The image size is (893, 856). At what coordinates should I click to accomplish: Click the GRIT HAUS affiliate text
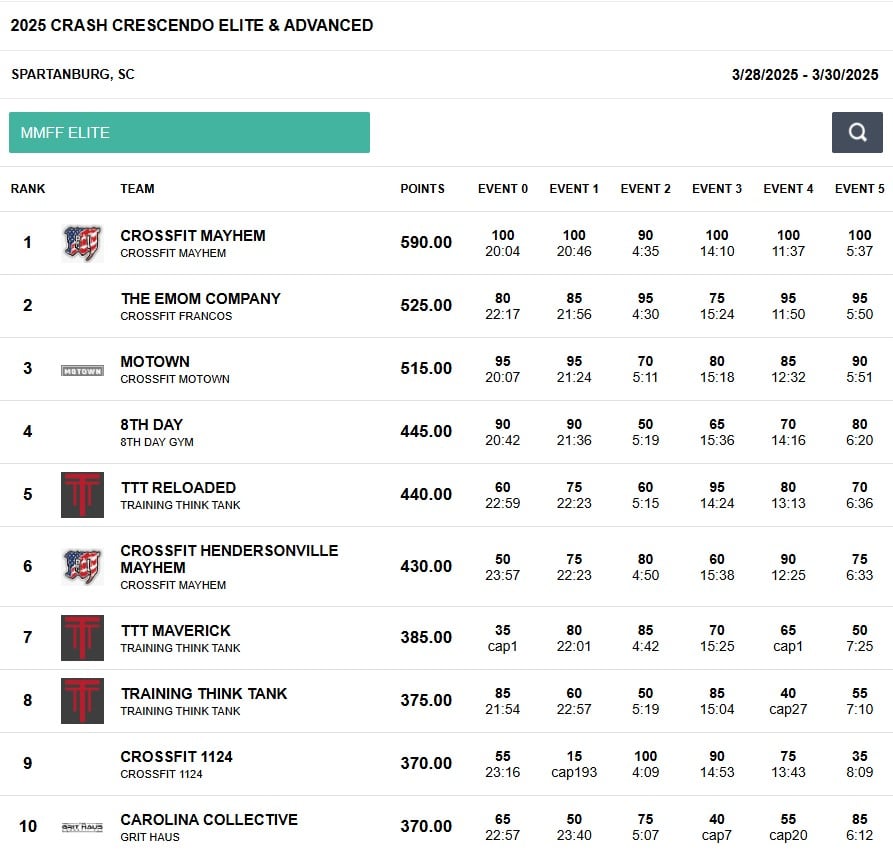click(x=150, y=837)
